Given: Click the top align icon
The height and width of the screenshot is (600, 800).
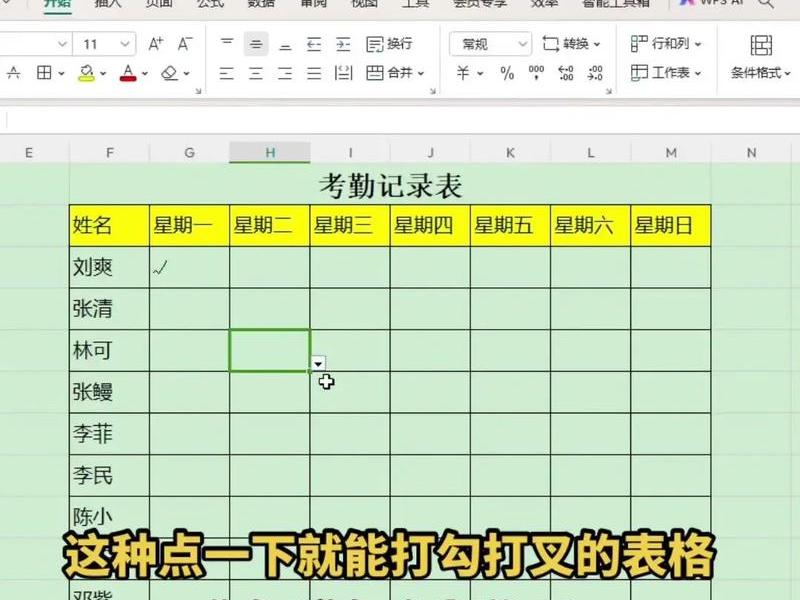Looking at the screenshot, I should click(x=227, y=44).
